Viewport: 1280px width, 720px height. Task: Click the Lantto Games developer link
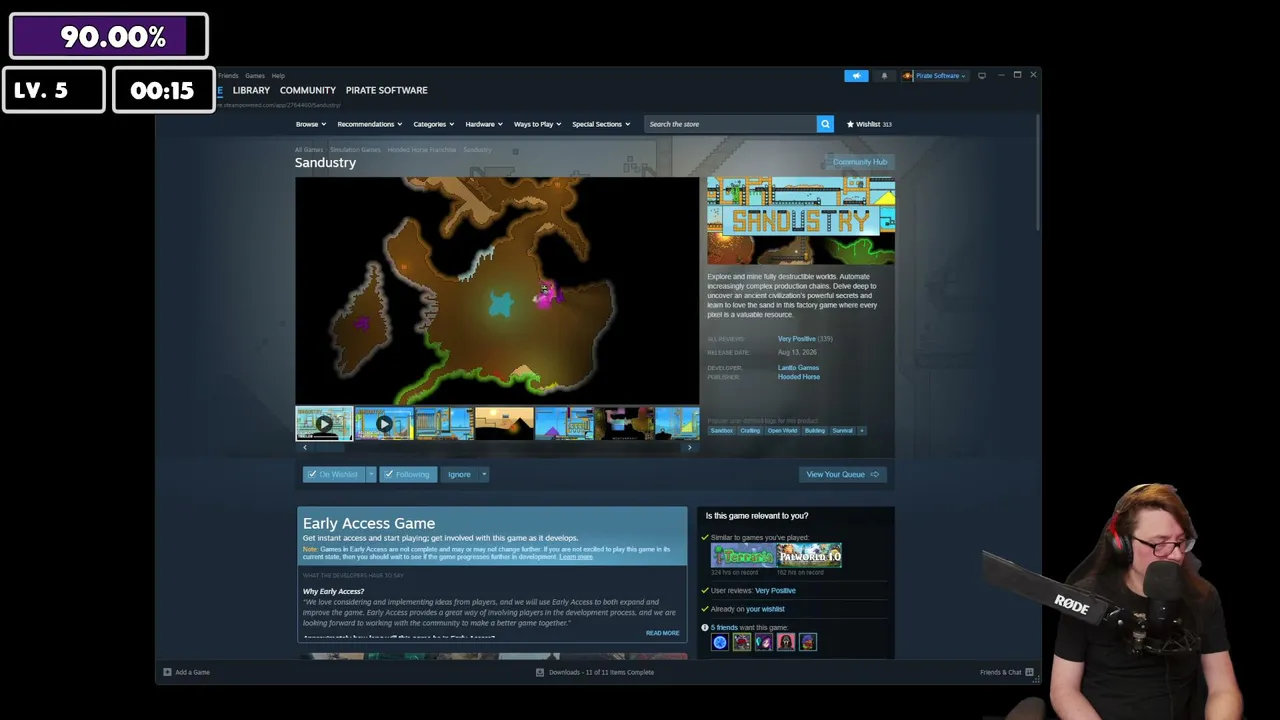pyautogui.click(x=798, y=368)
